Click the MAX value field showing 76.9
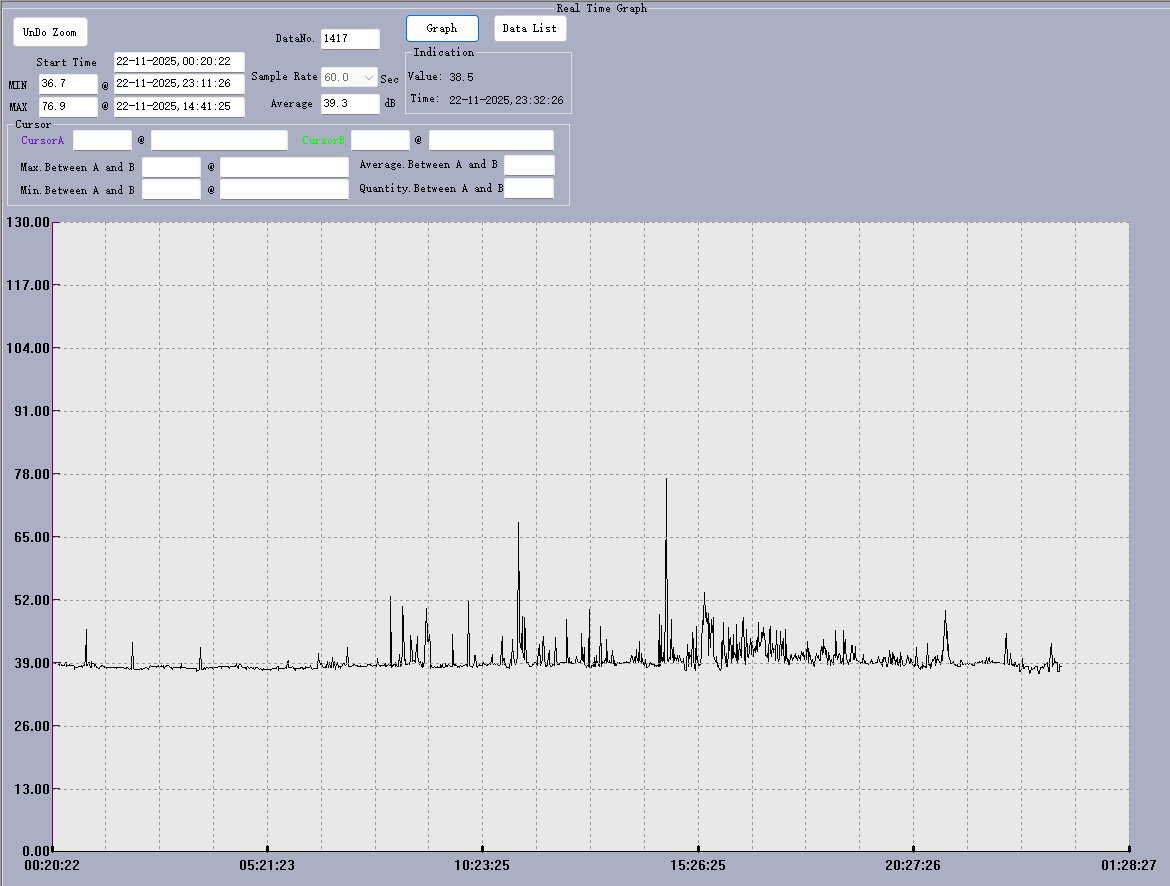The width and height of the screenshot is (1170, 886). (68, 106)
